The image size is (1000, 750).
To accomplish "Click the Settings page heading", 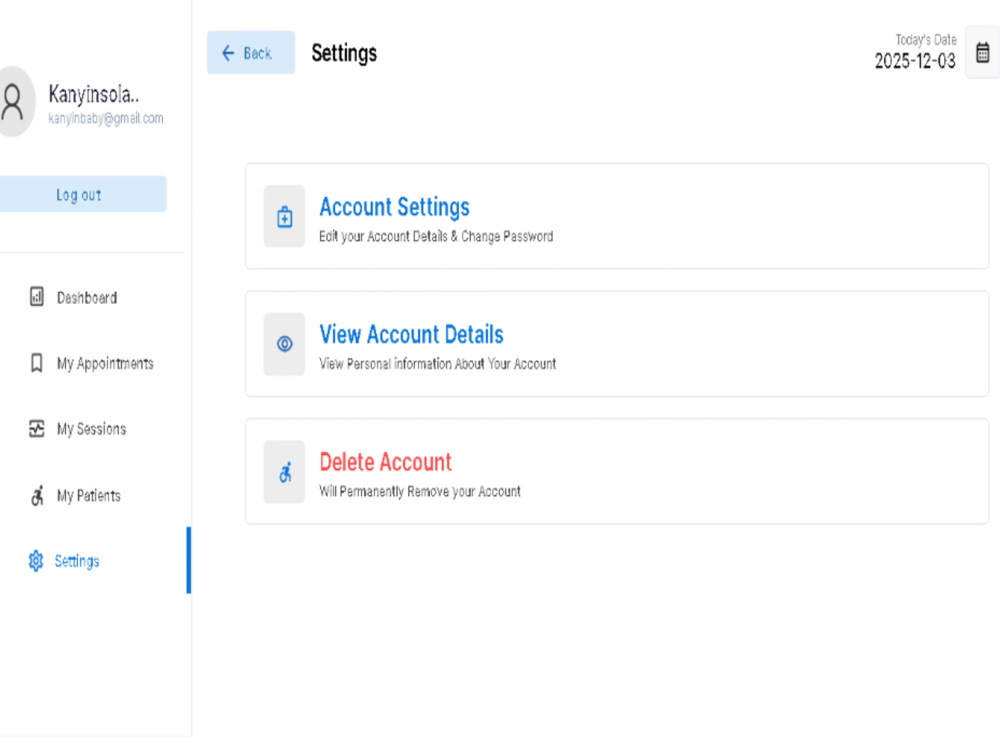I will pos(344,53).
